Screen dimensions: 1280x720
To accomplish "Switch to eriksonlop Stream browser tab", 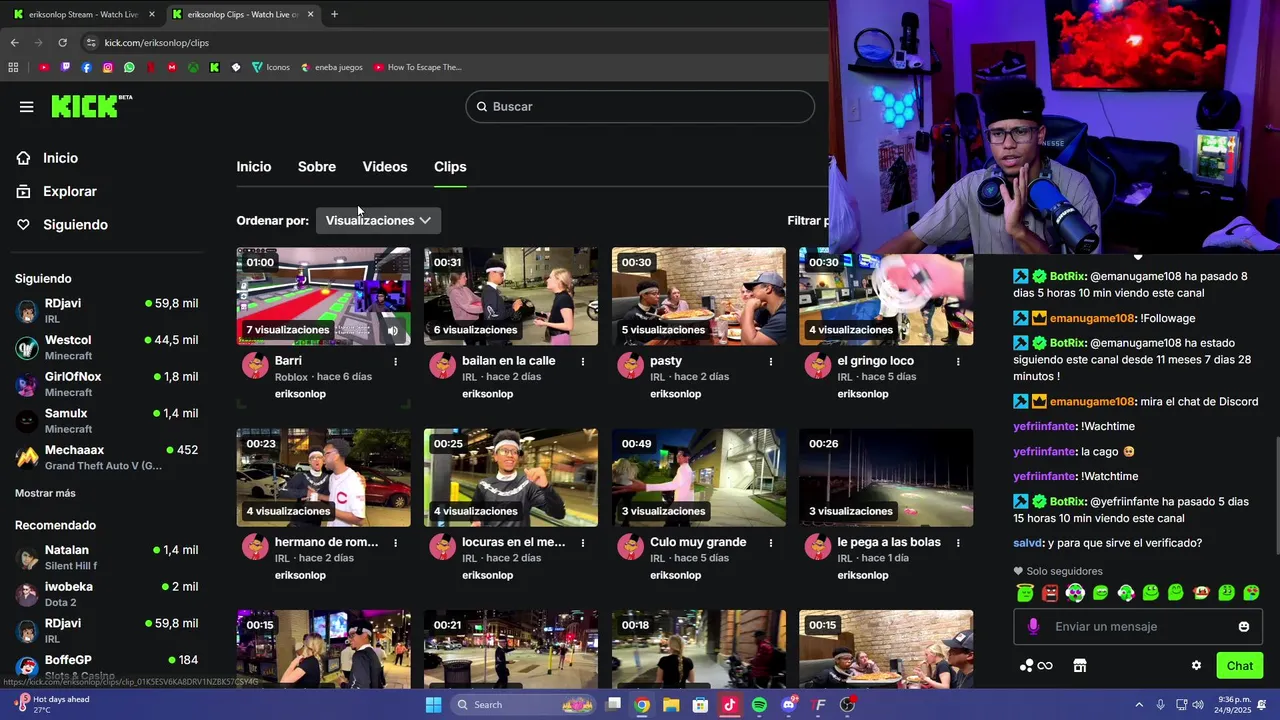I will coord(83,14).
